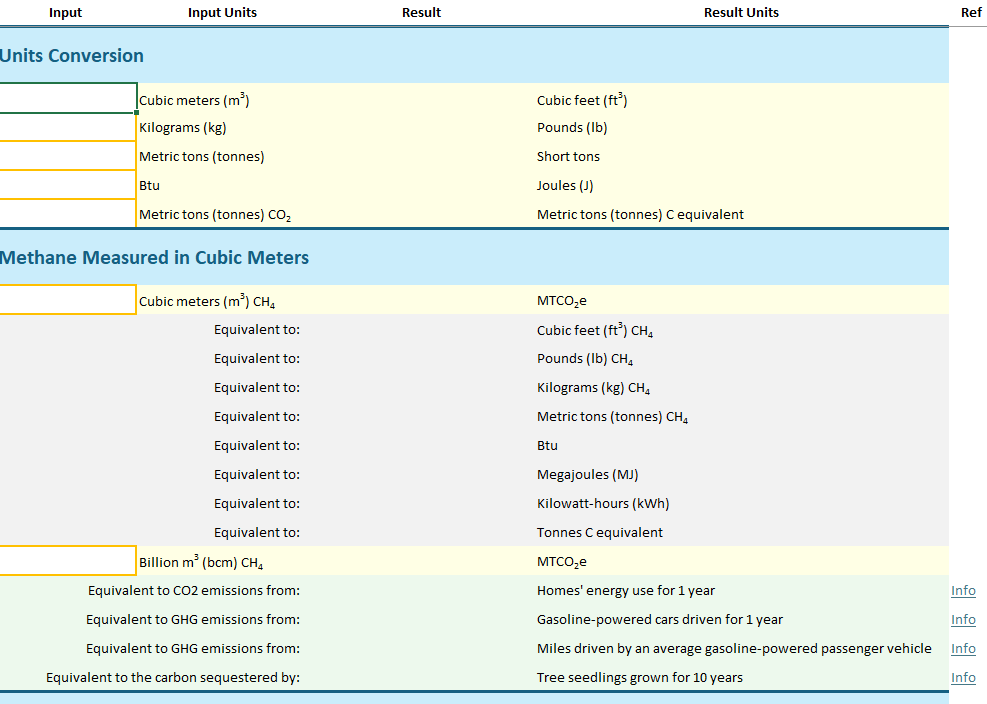Click the Metric tons CO2 input field
This screenshot has width=987, height=704.
(x=67, y=214)
